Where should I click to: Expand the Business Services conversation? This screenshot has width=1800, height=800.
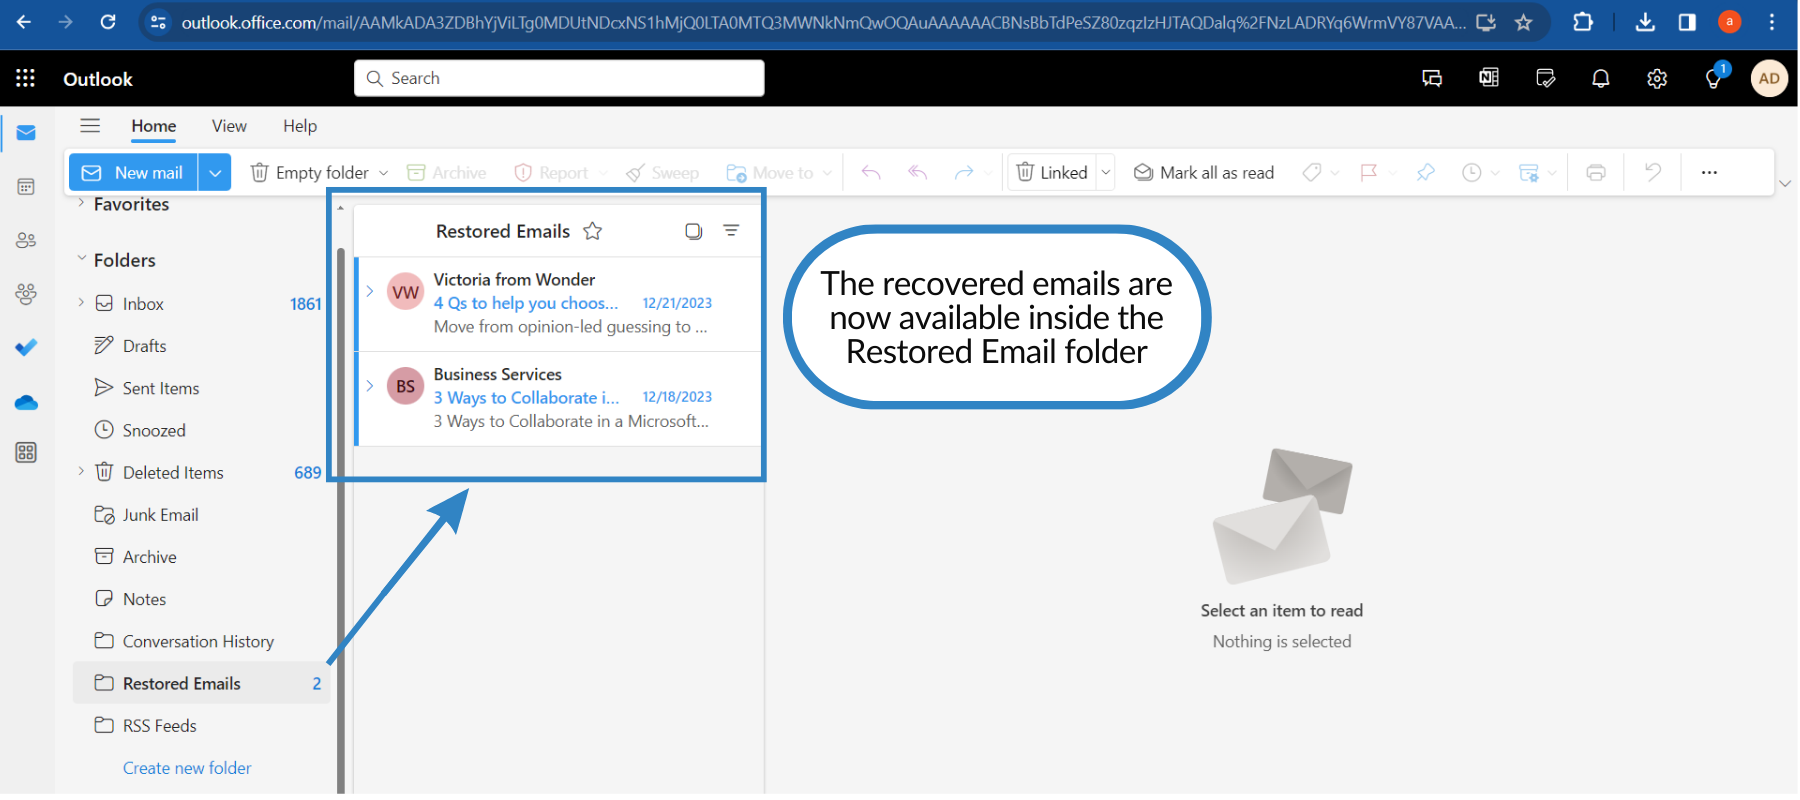coord(370,385)
